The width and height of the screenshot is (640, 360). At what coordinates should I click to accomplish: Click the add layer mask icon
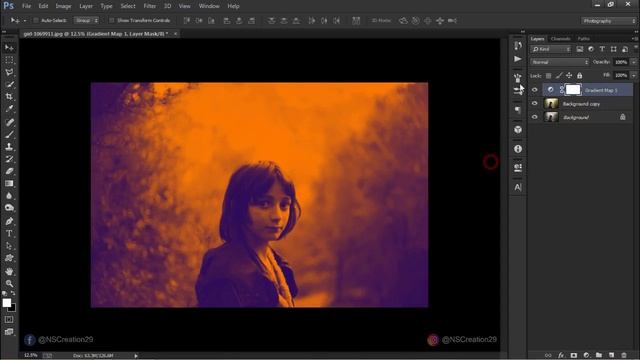tap(573, 355)
